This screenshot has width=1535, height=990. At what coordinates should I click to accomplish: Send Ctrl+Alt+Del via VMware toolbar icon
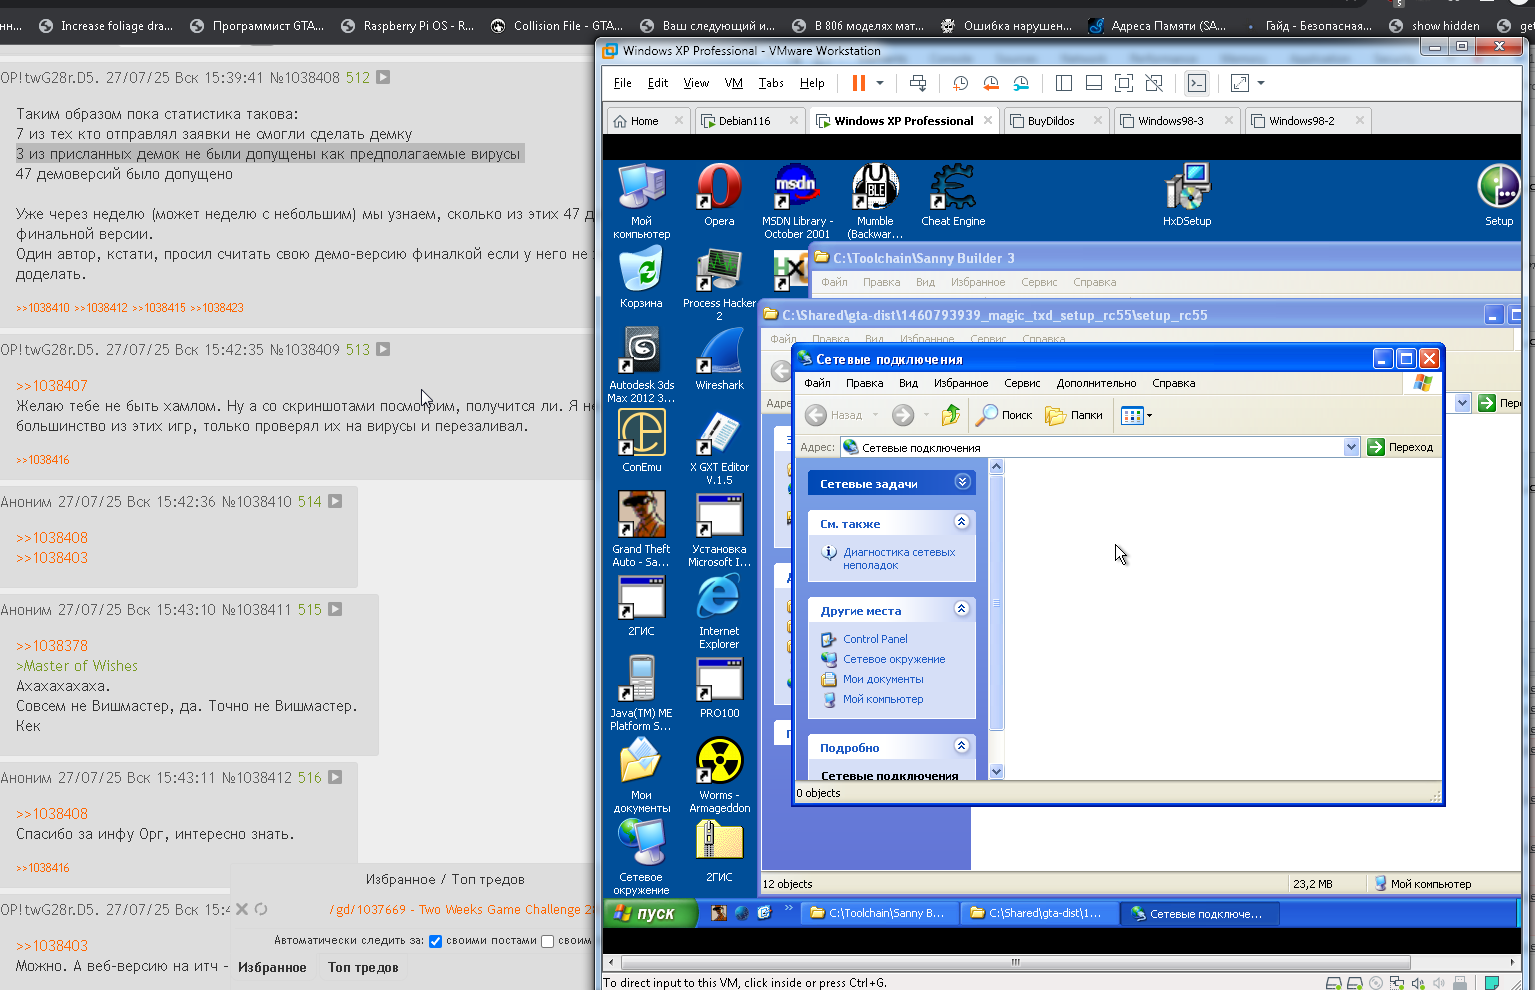[x=918, y=83]
